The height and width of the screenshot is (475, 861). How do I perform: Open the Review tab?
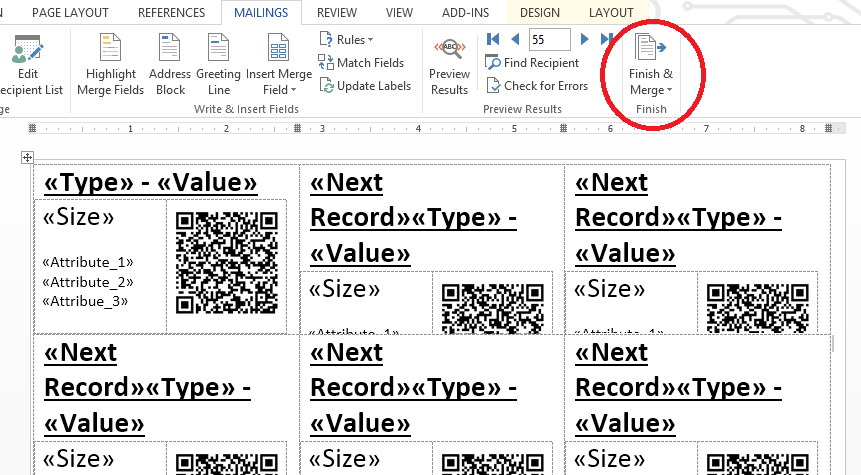[x=337, y=13]
